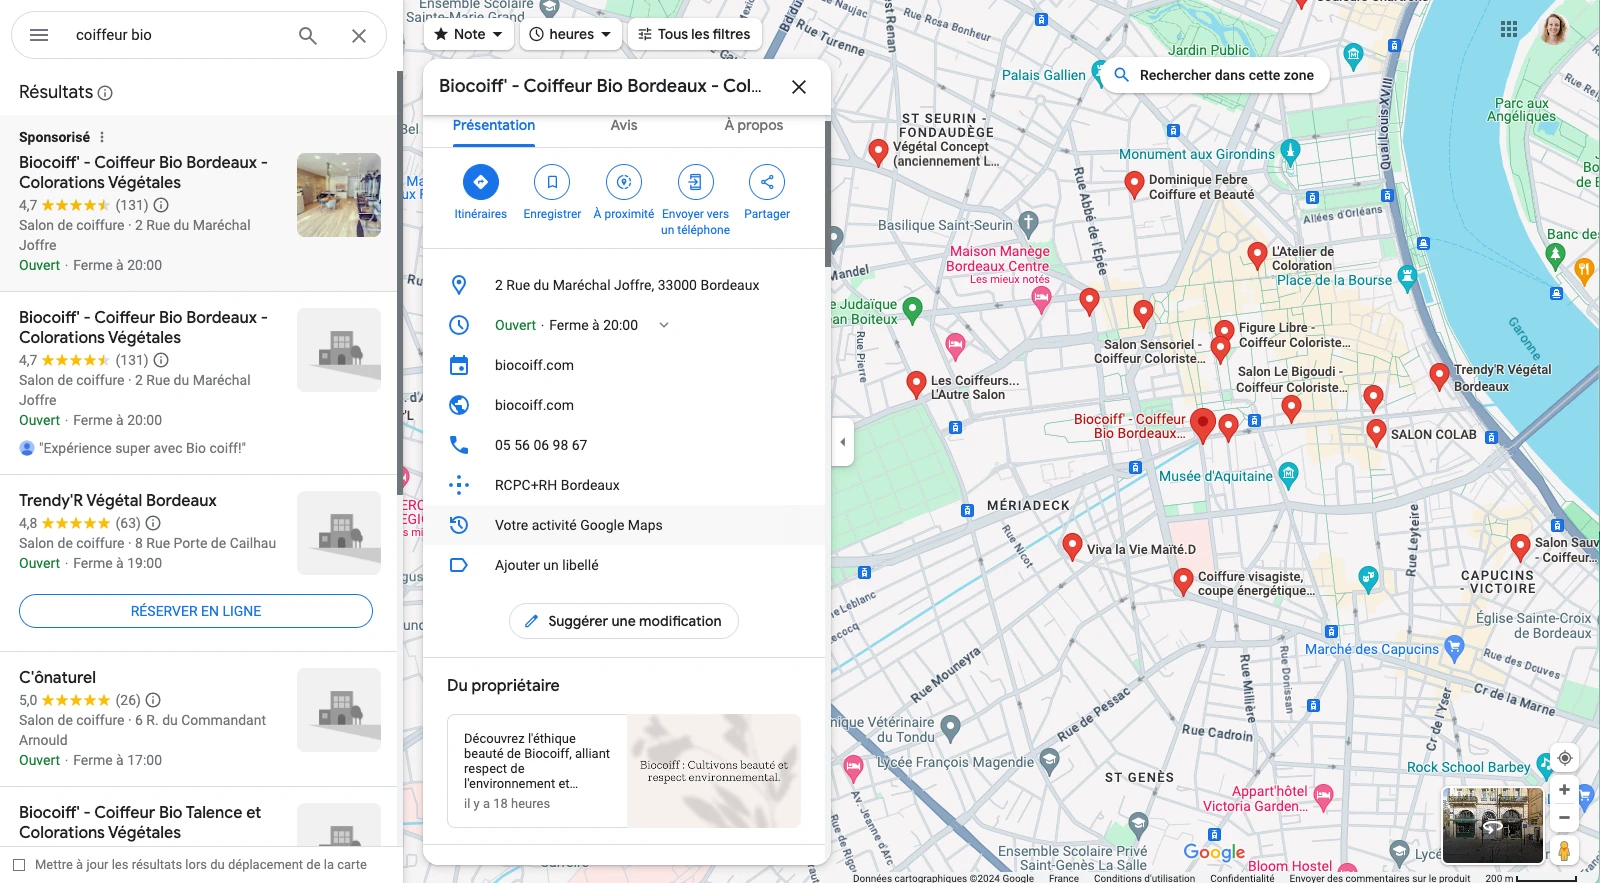Click RÉSERVER EN LIGNE button

point(196,611)
